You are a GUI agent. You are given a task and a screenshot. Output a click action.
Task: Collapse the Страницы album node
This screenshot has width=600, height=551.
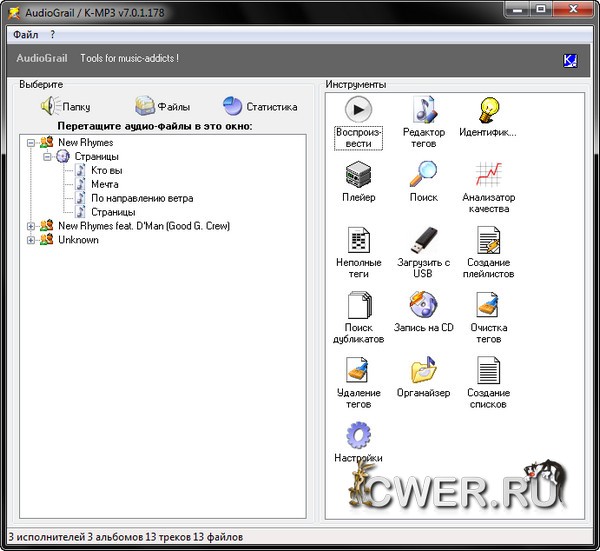(x=47, y=157)
